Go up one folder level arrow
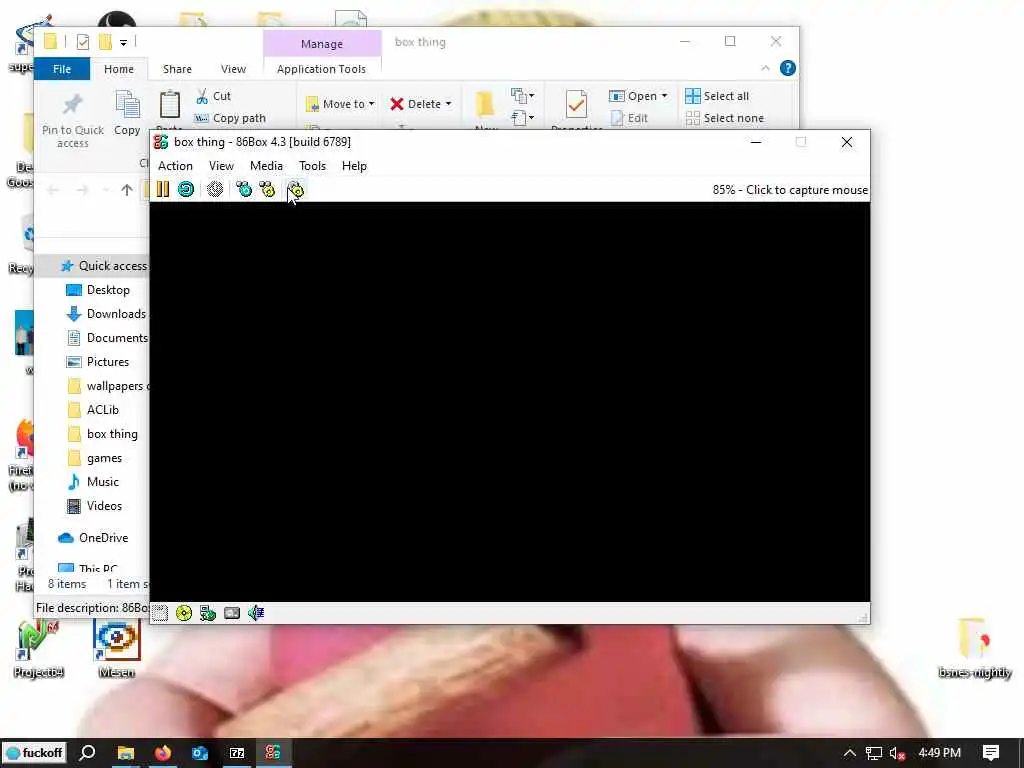 [x=127, y=190]
